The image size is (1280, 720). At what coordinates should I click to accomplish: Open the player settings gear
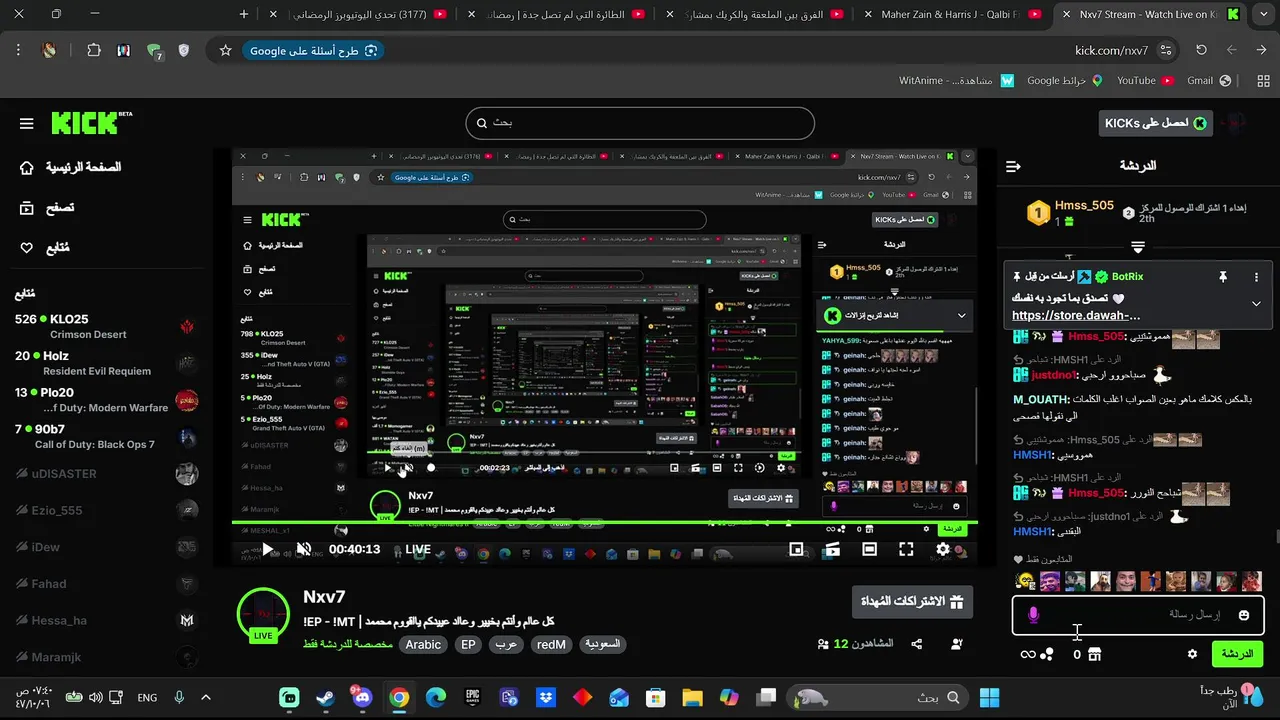point(943,549)
